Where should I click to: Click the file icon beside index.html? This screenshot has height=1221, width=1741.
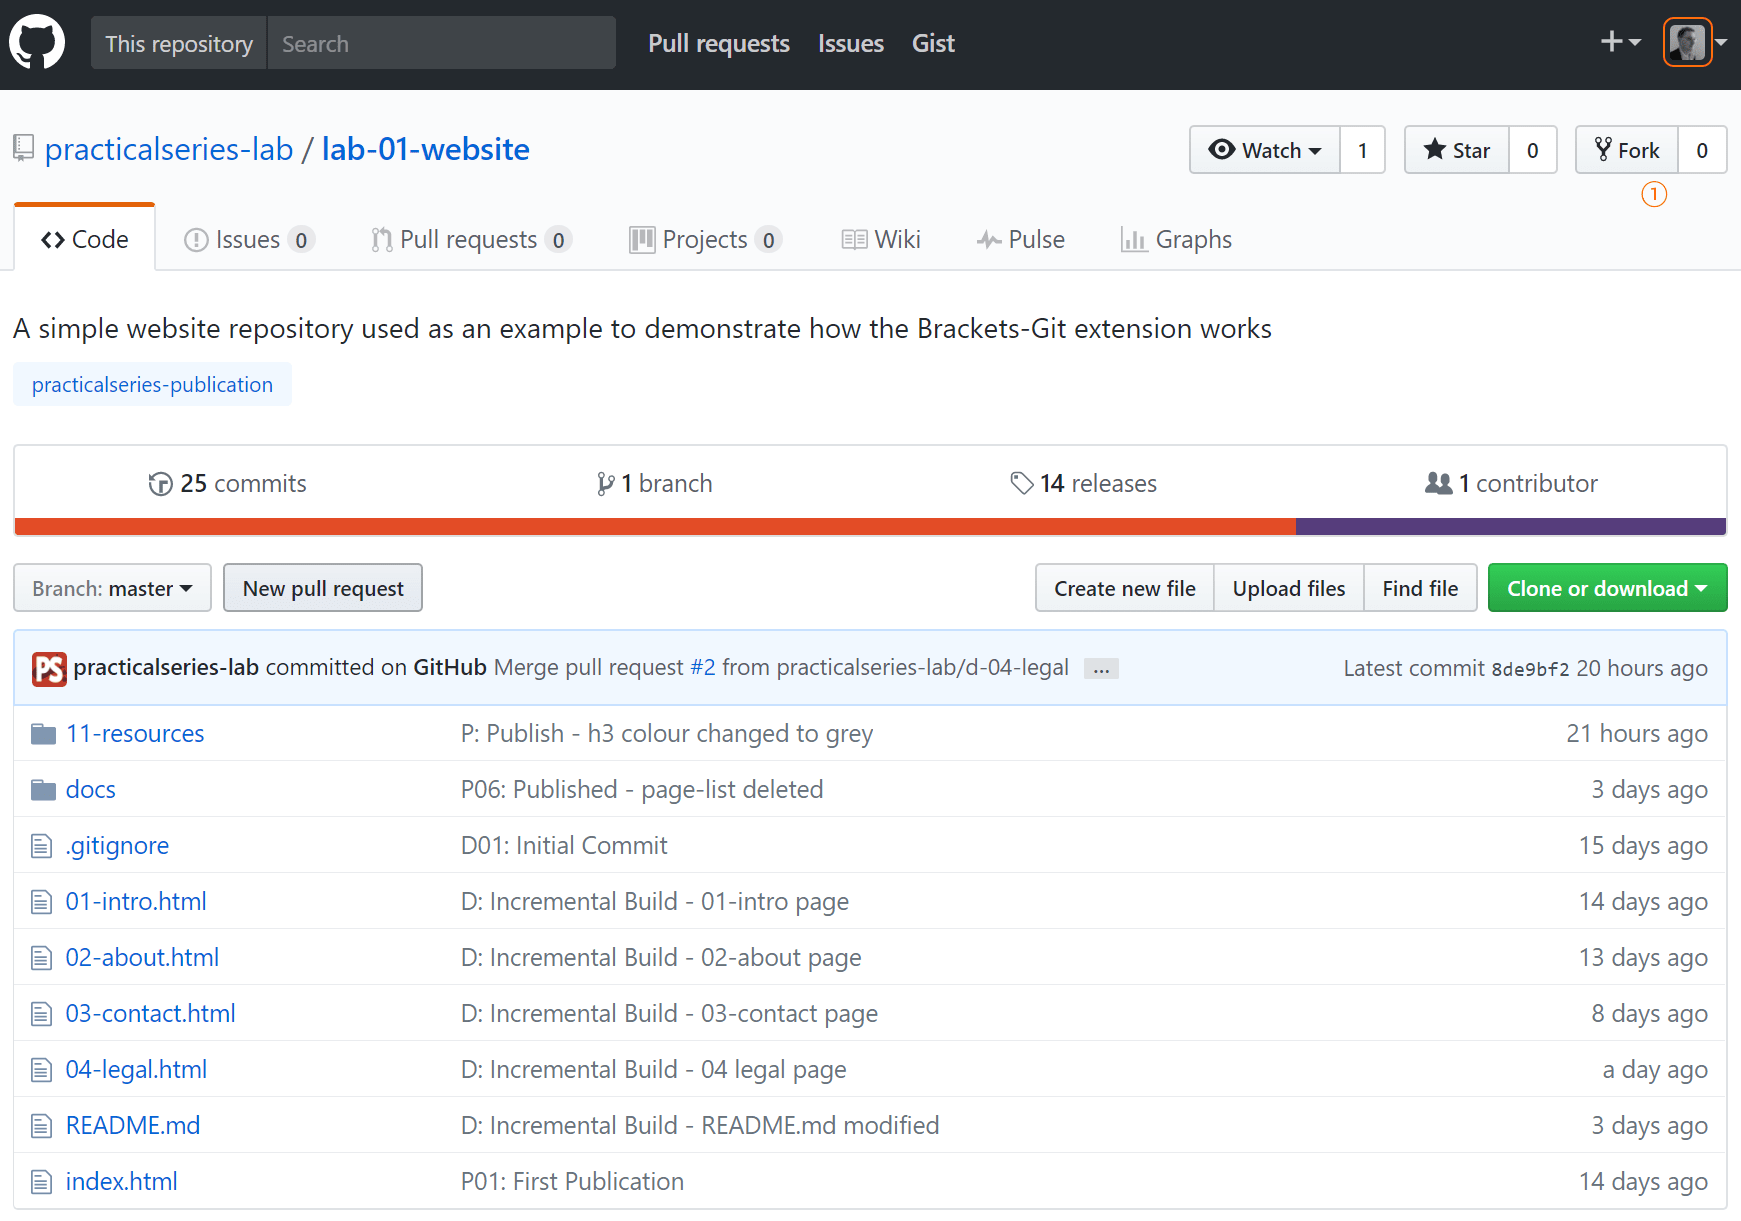pyautogui.click(x=41, y=1182)
